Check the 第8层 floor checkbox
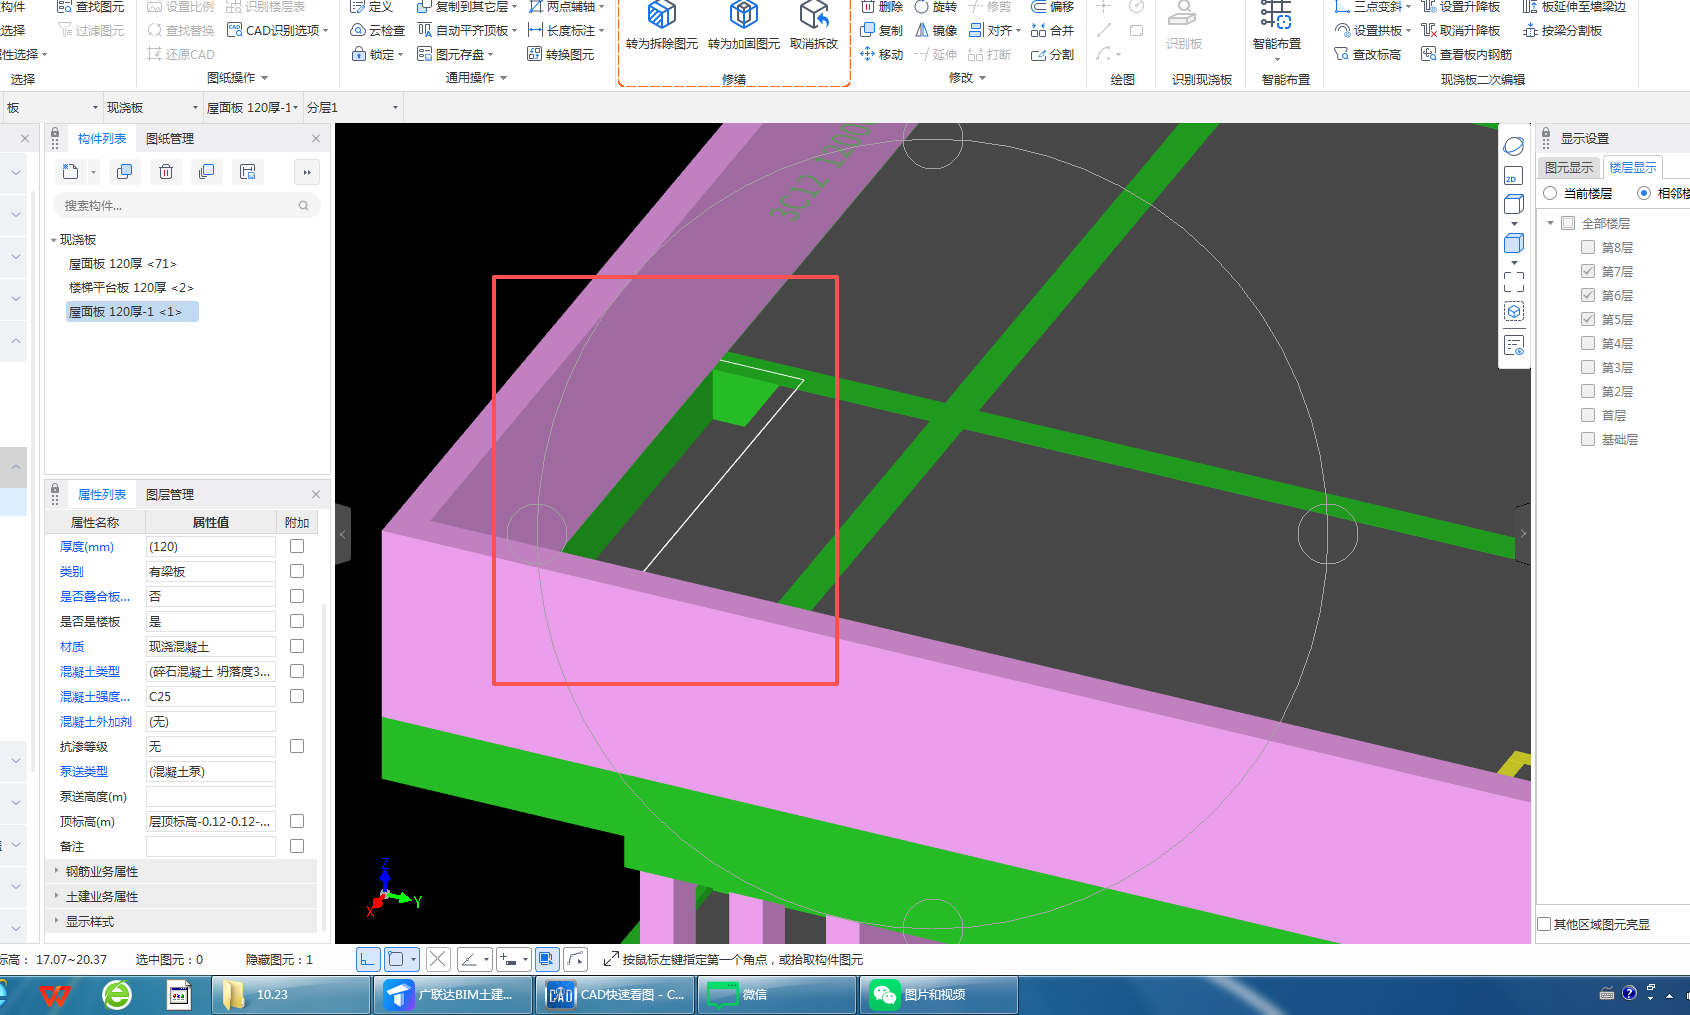 [x=1588, y=247]
